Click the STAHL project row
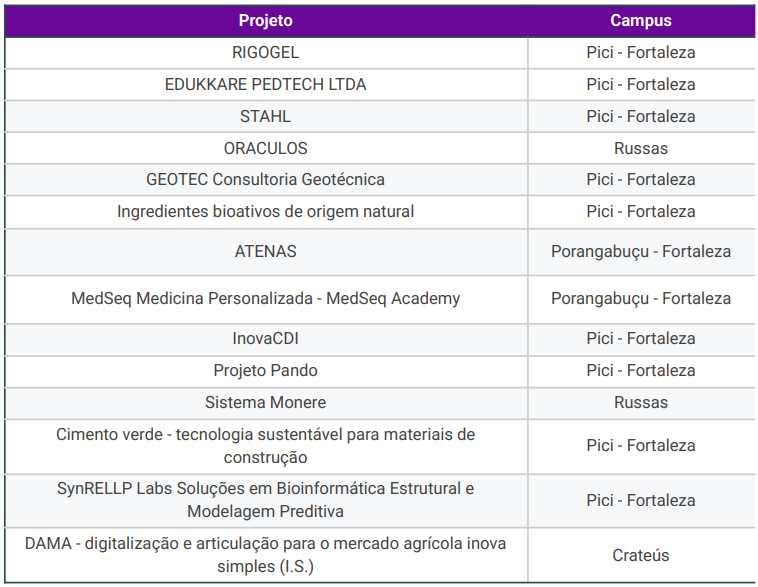This screenshot has width=758, height=587. tap(380, 117)
